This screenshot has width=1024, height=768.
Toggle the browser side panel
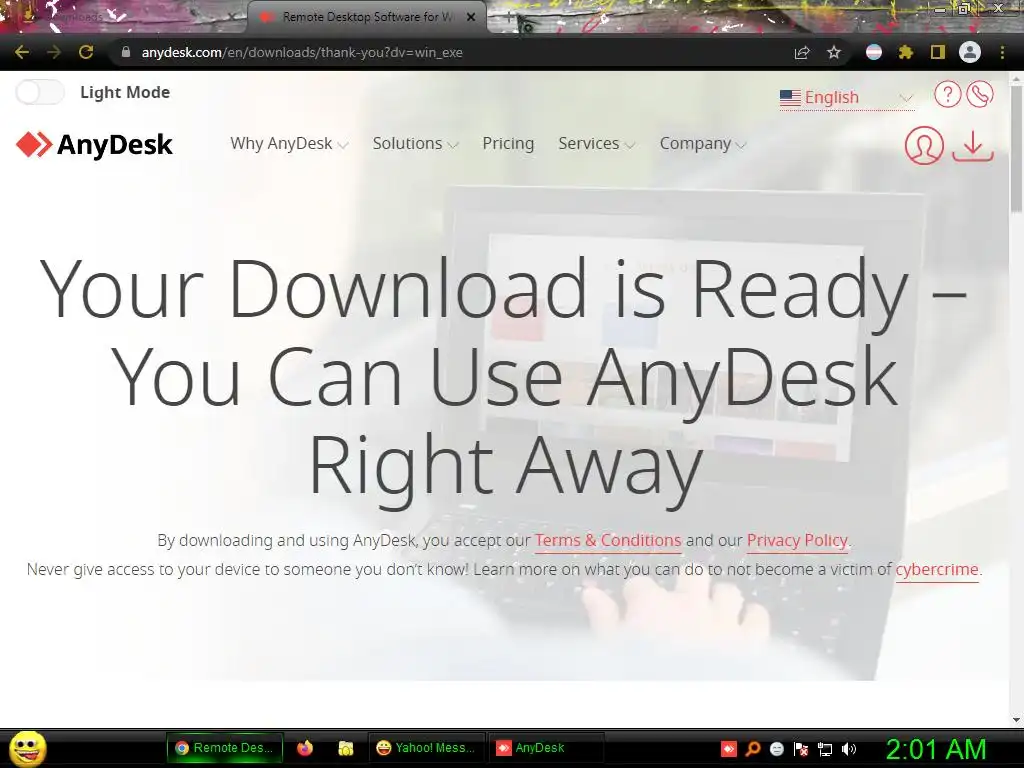(x=938, y=52)
